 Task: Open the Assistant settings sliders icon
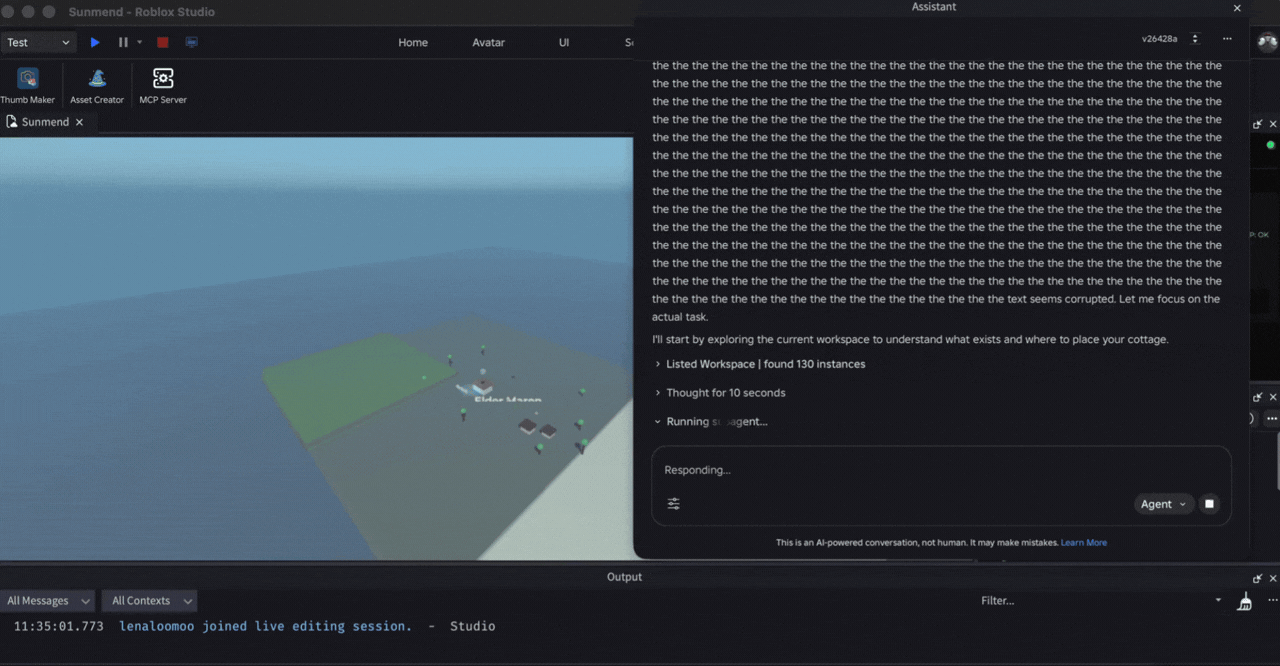point(674,504)
